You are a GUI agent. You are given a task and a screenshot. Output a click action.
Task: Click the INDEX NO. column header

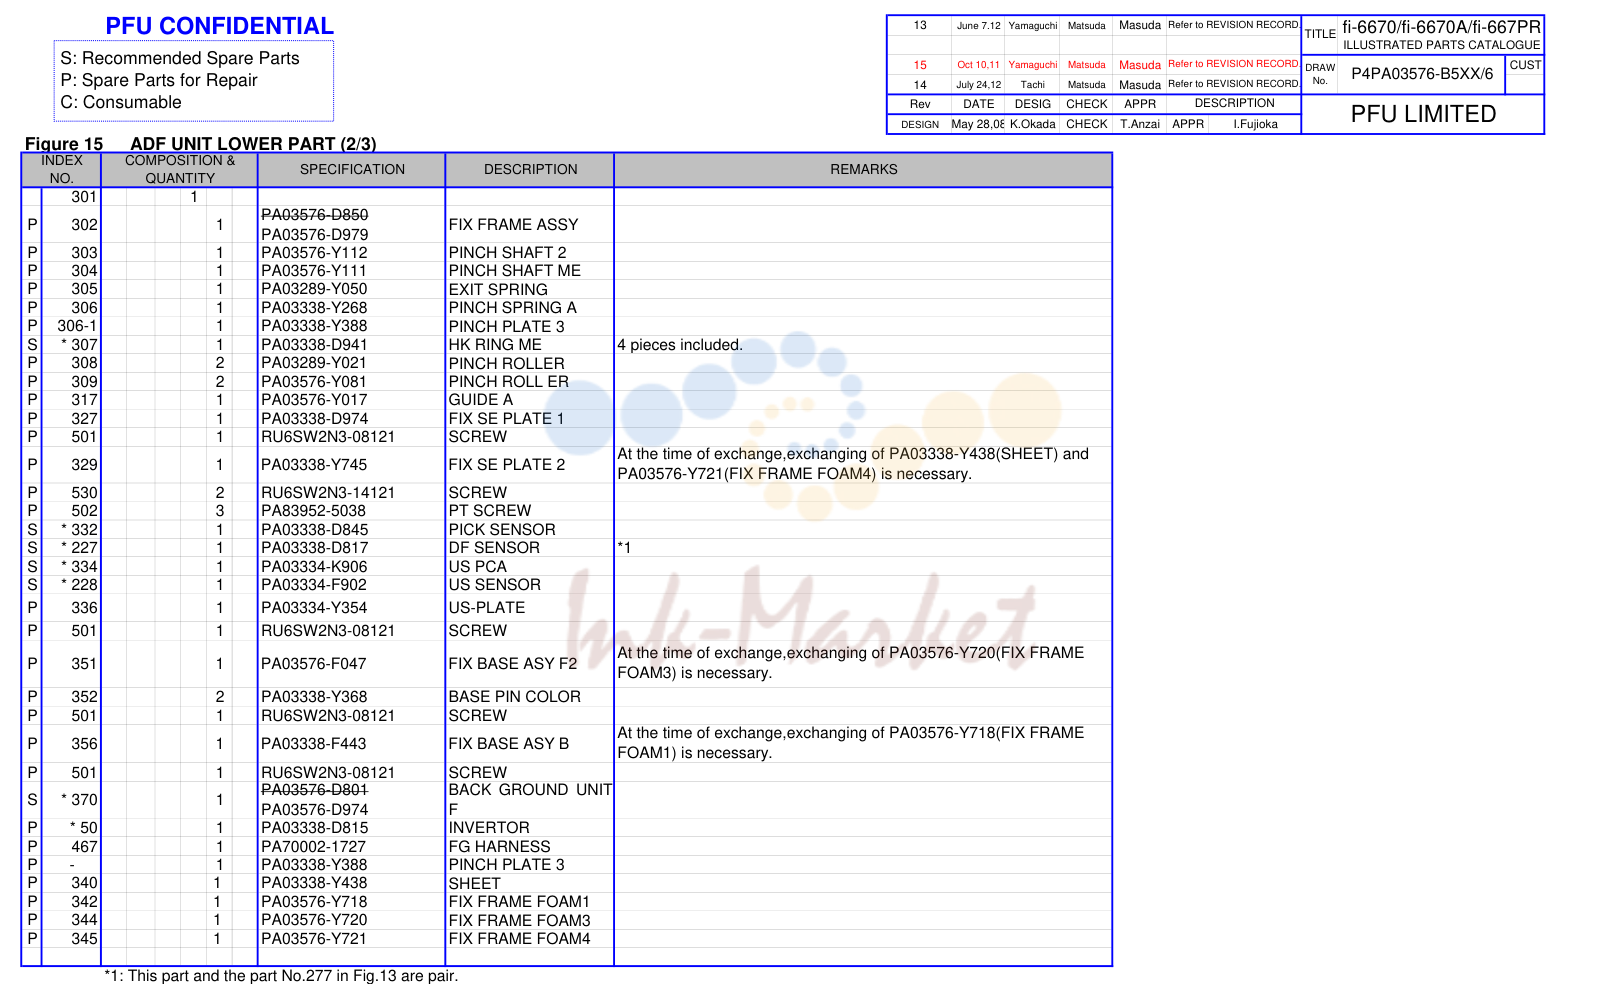(x=62, y=169)
